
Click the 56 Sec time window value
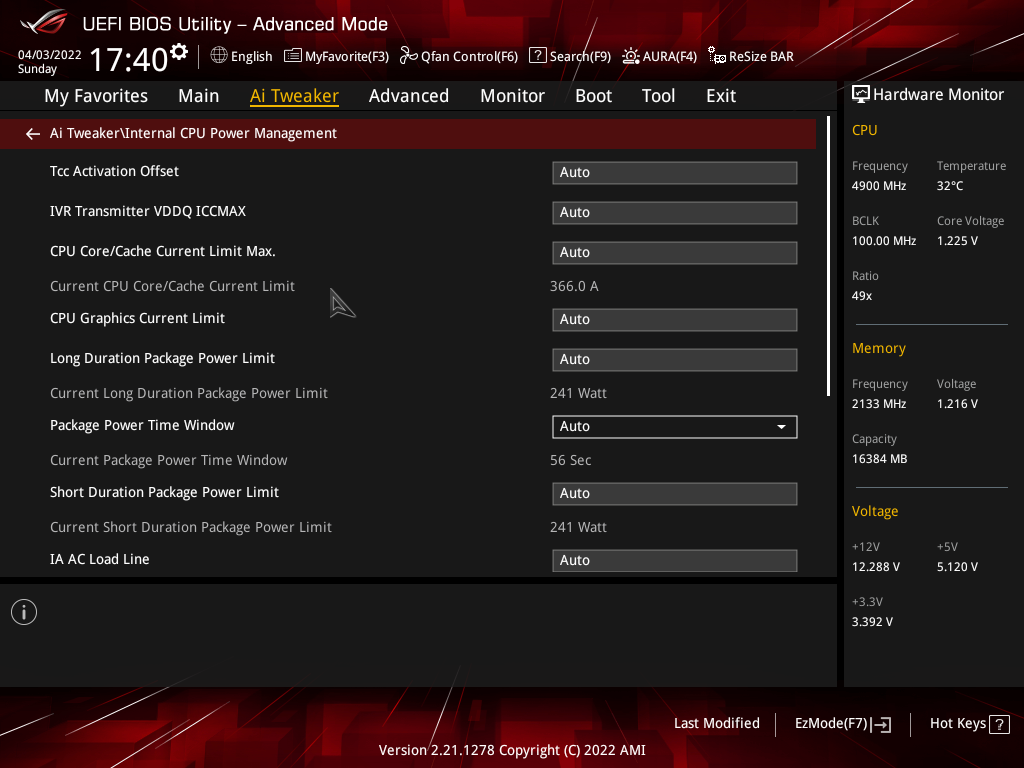(x=570, y=460)
